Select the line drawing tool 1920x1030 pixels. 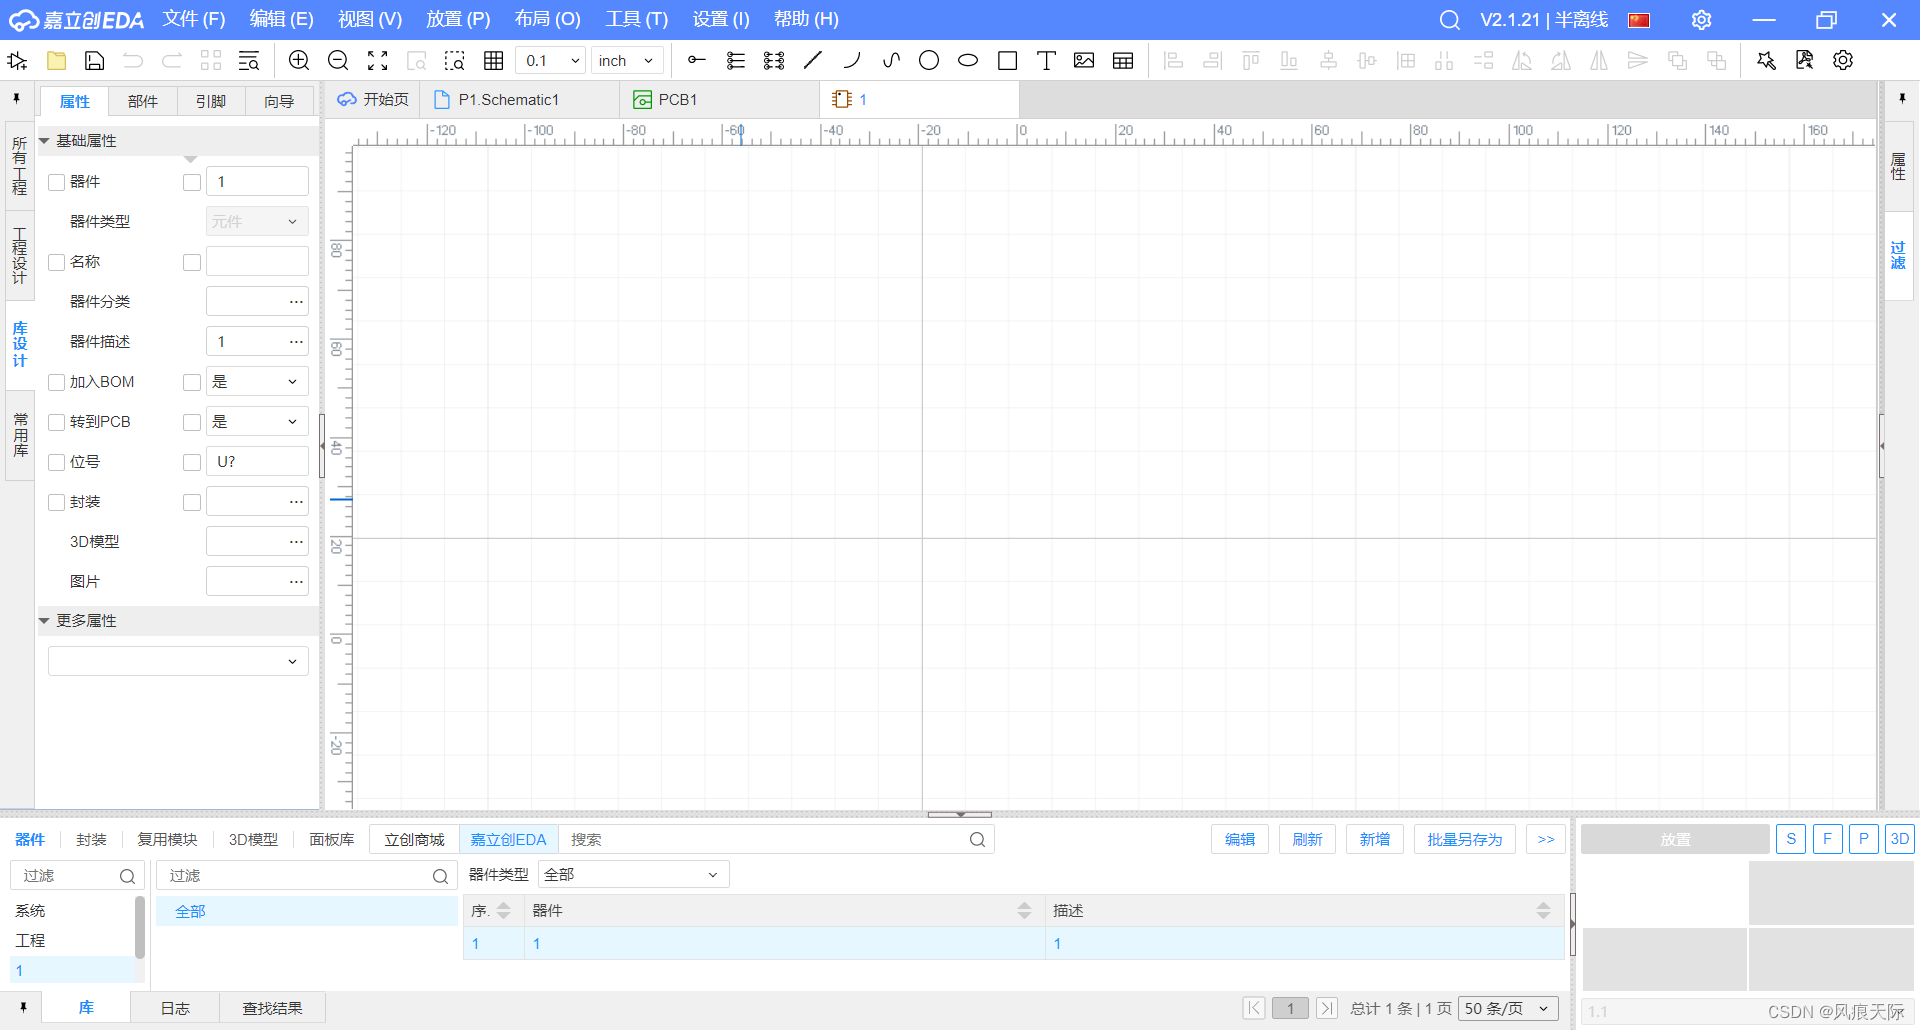813,61
